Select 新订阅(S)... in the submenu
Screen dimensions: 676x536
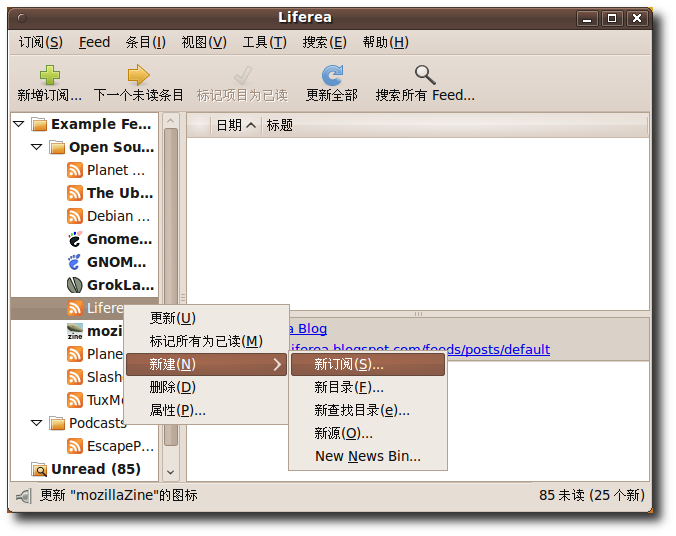[x=368, y=365]
